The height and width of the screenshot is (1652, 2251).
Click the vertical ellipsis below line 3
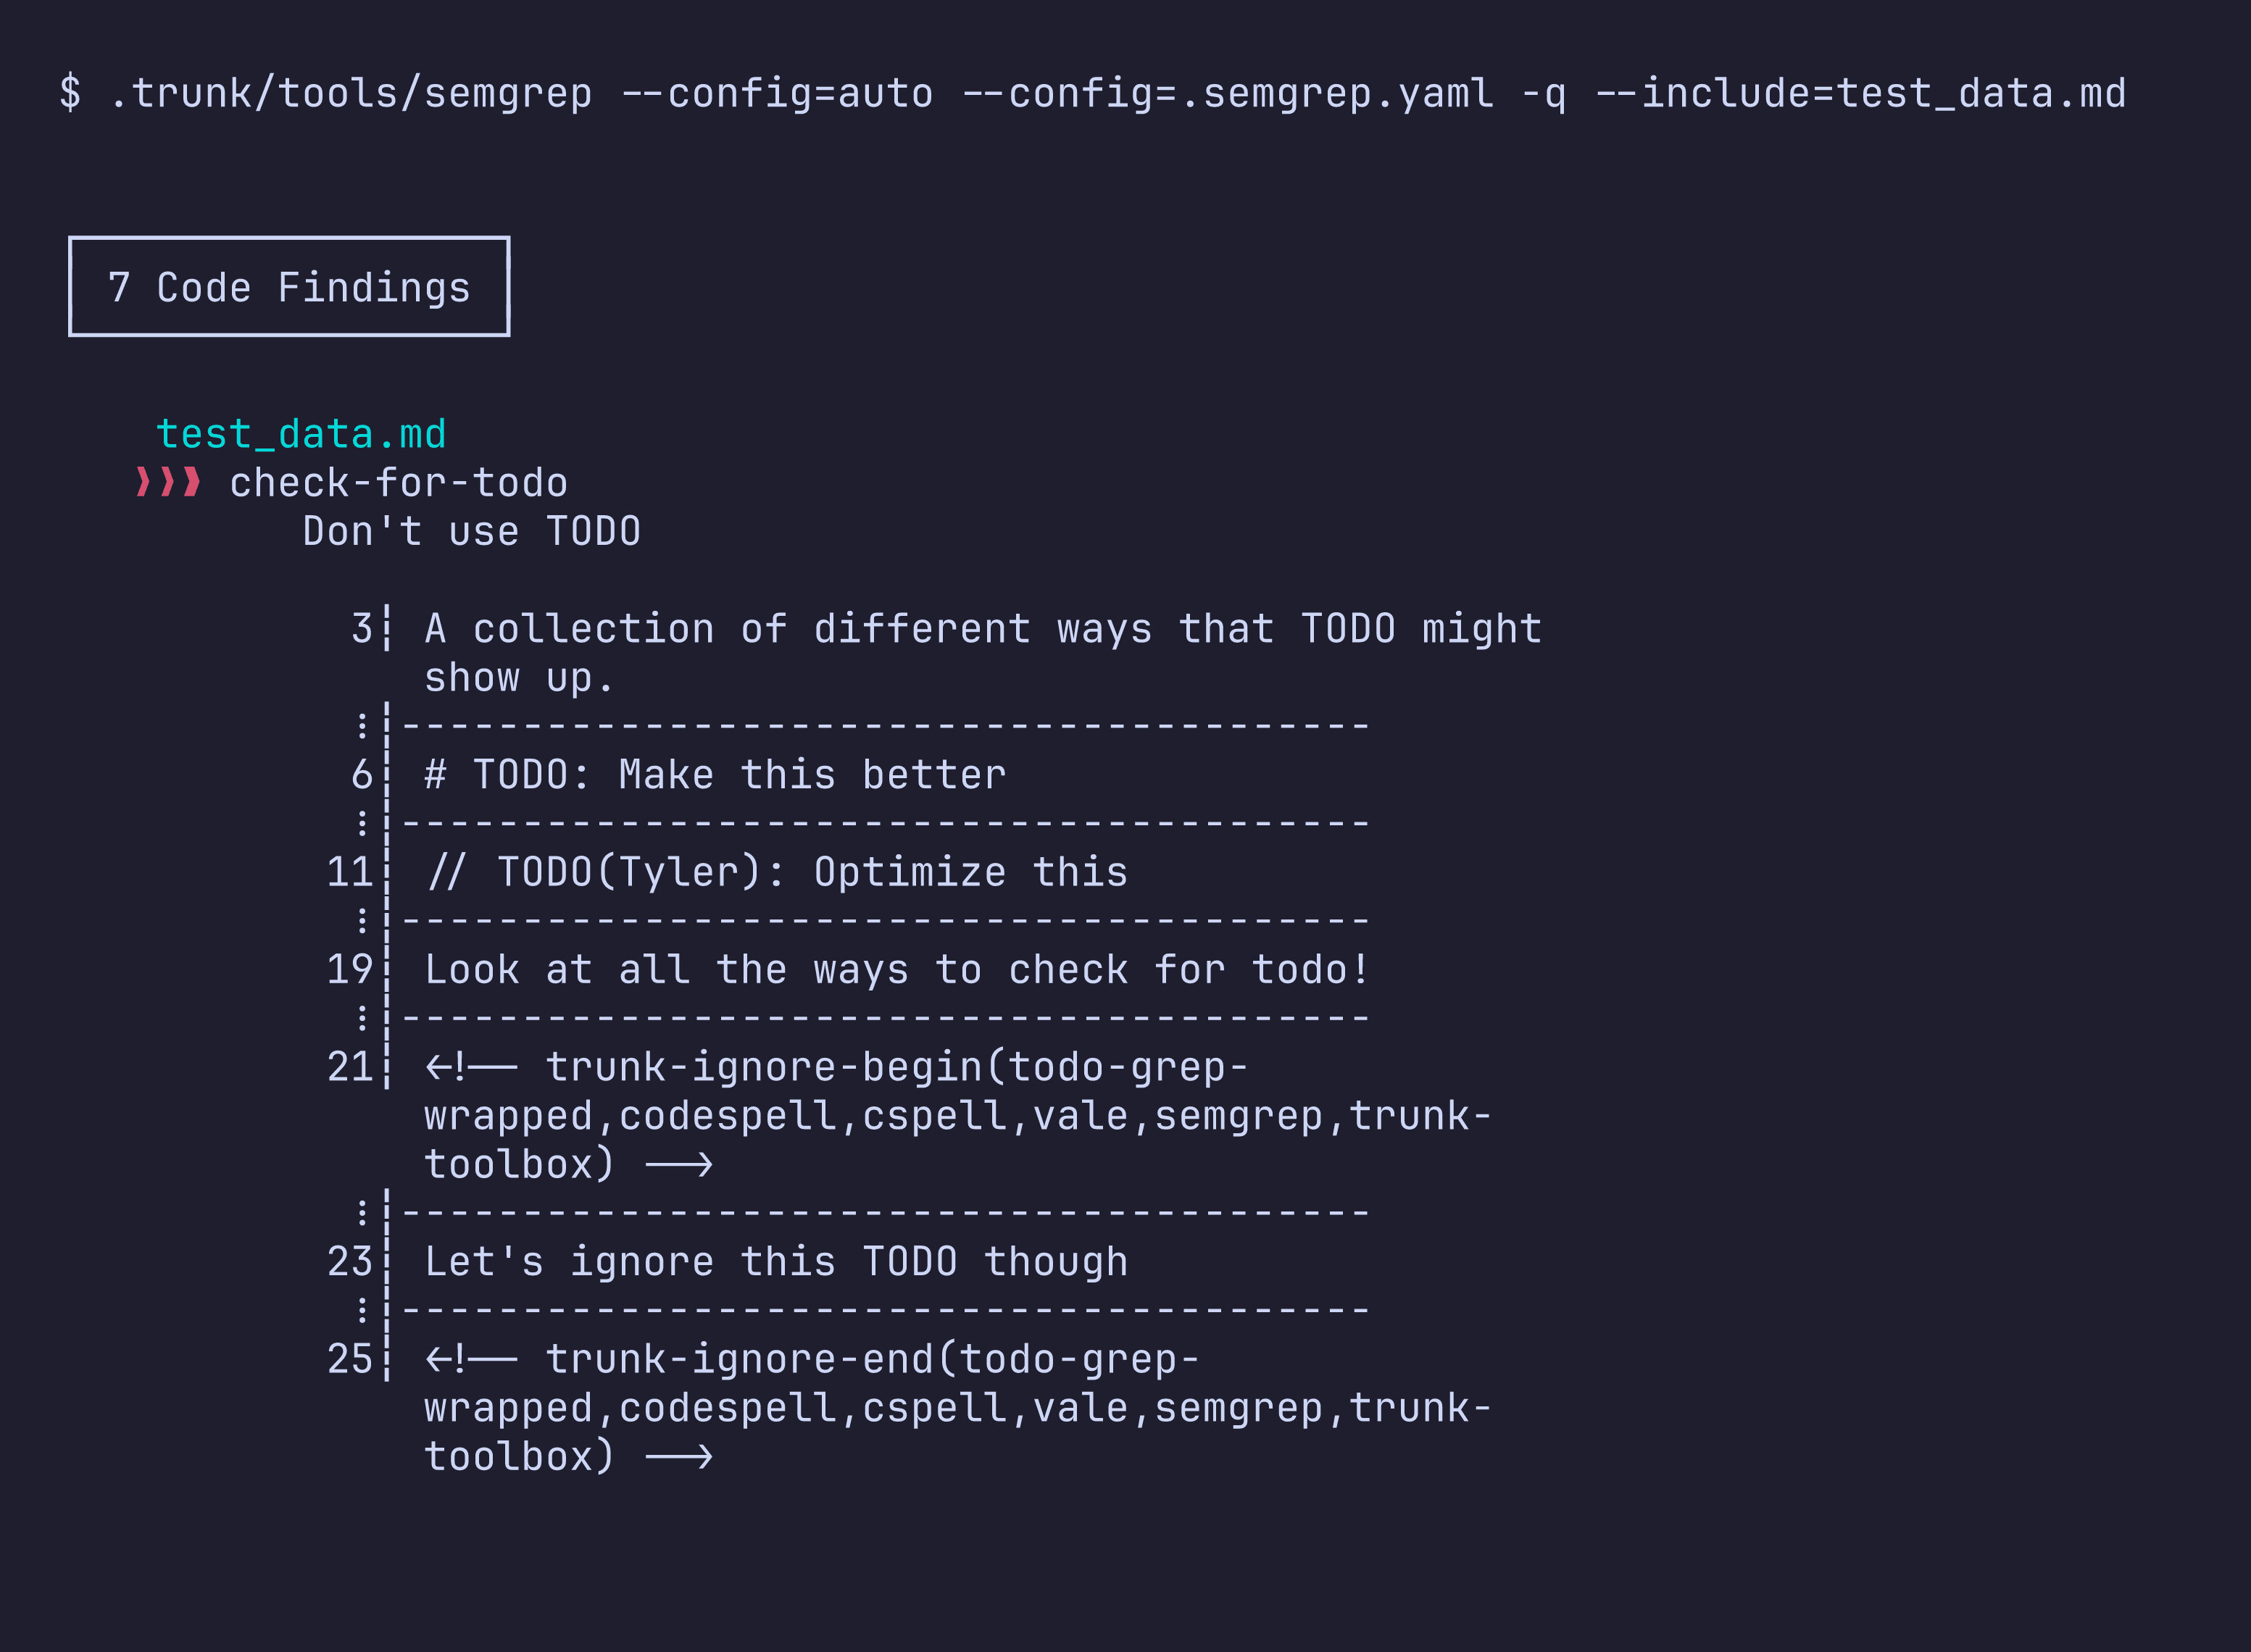coord(362,725)
